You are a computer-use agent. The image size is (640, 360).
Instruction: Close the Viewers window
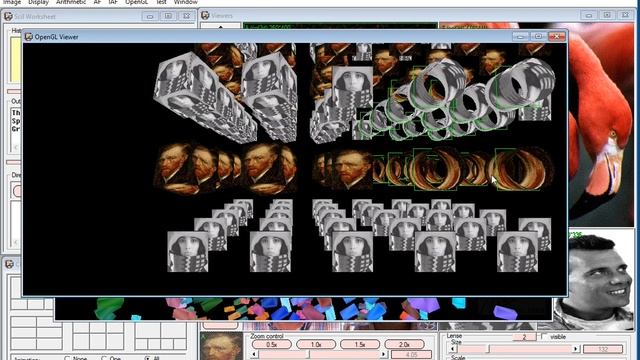tap(625, 15)
